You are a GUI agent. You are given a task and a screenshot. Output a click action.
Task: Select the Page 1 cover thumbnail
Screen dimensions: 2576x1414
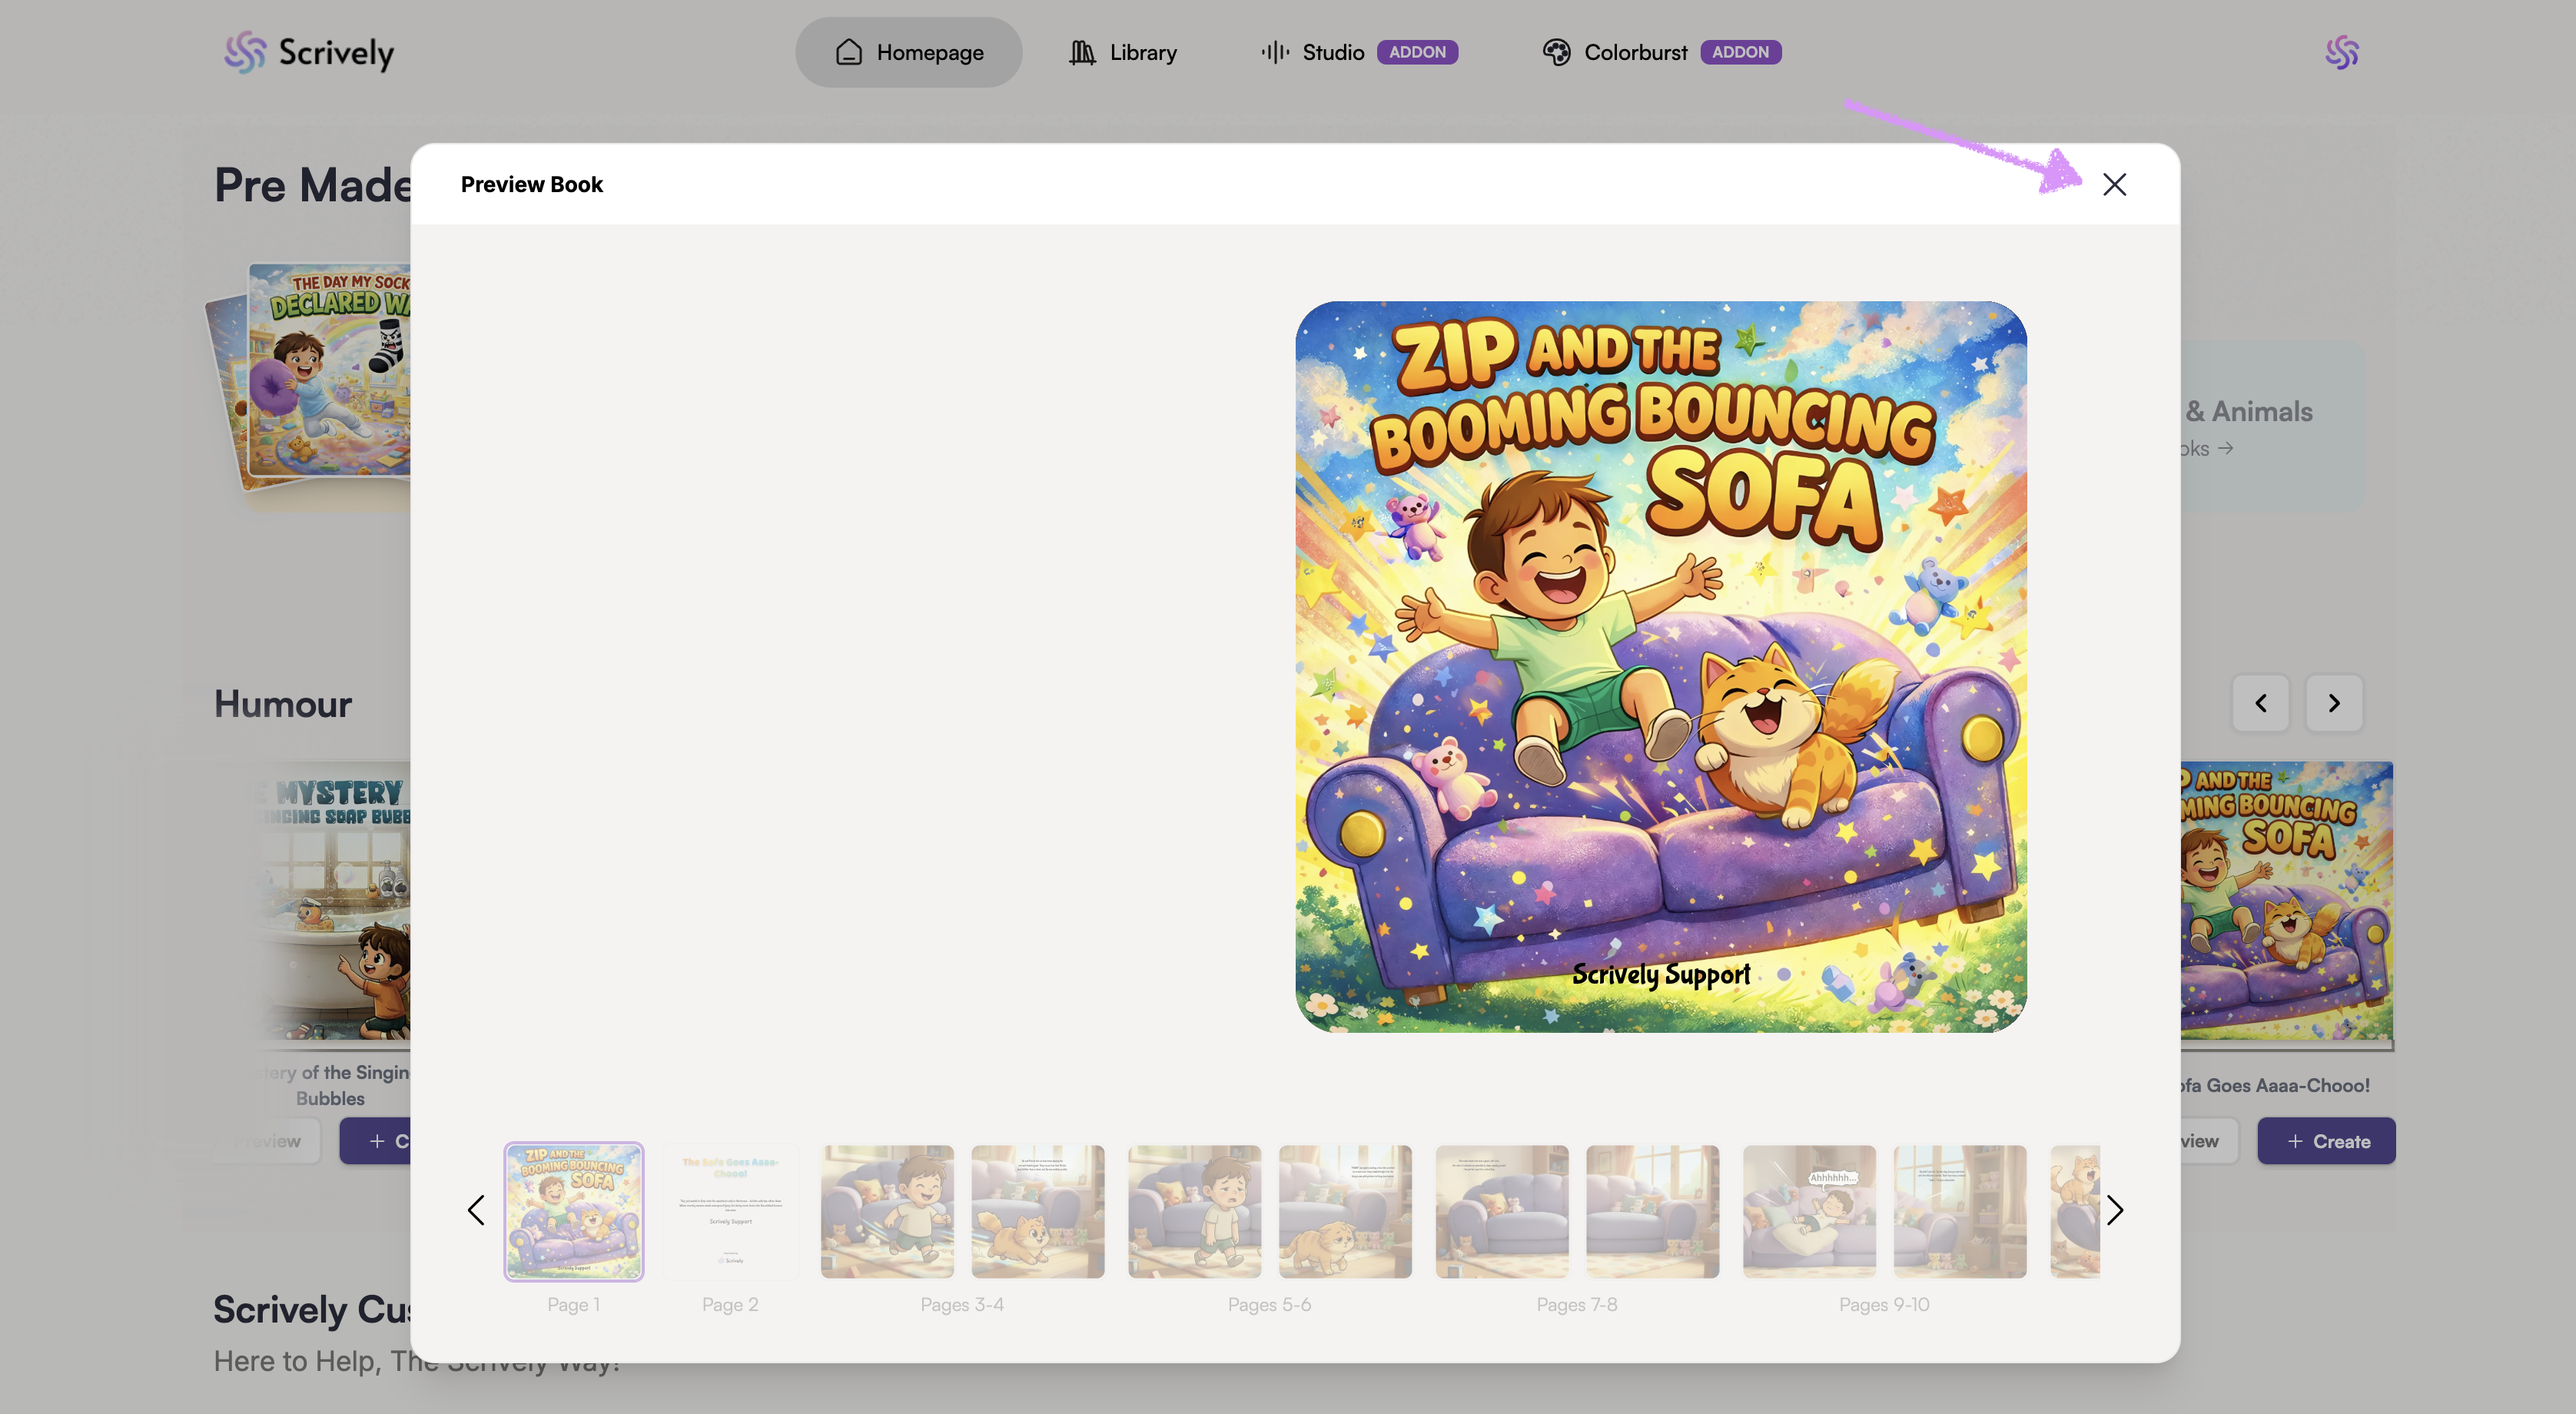tap(574, 1211)
